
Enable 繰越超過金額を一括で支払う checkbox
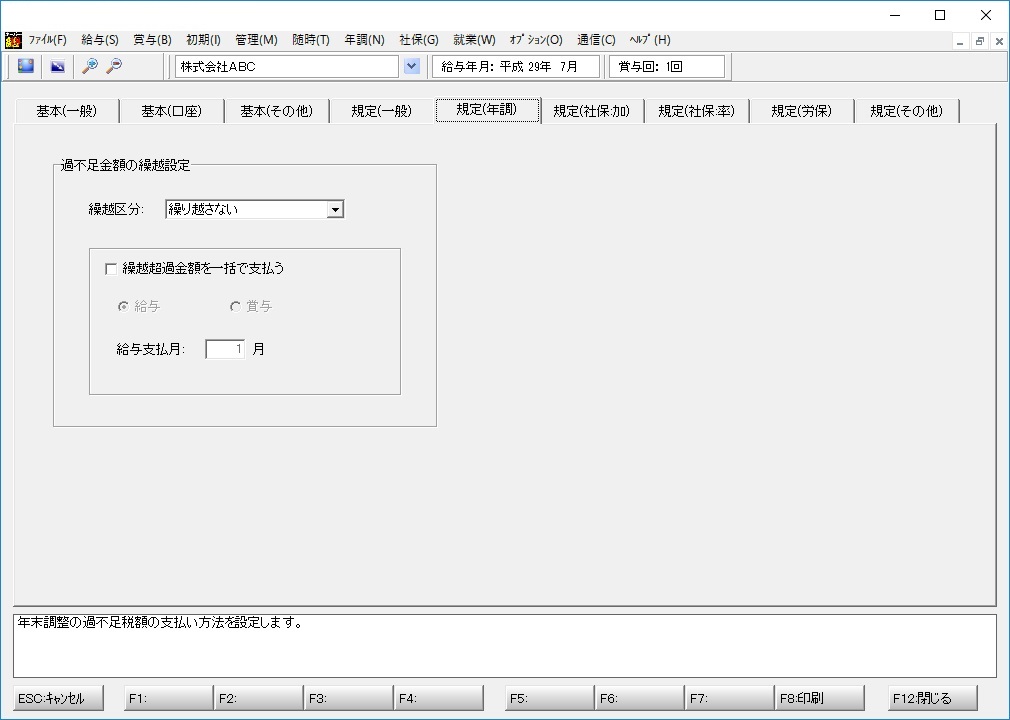click(x=111, y=269)
